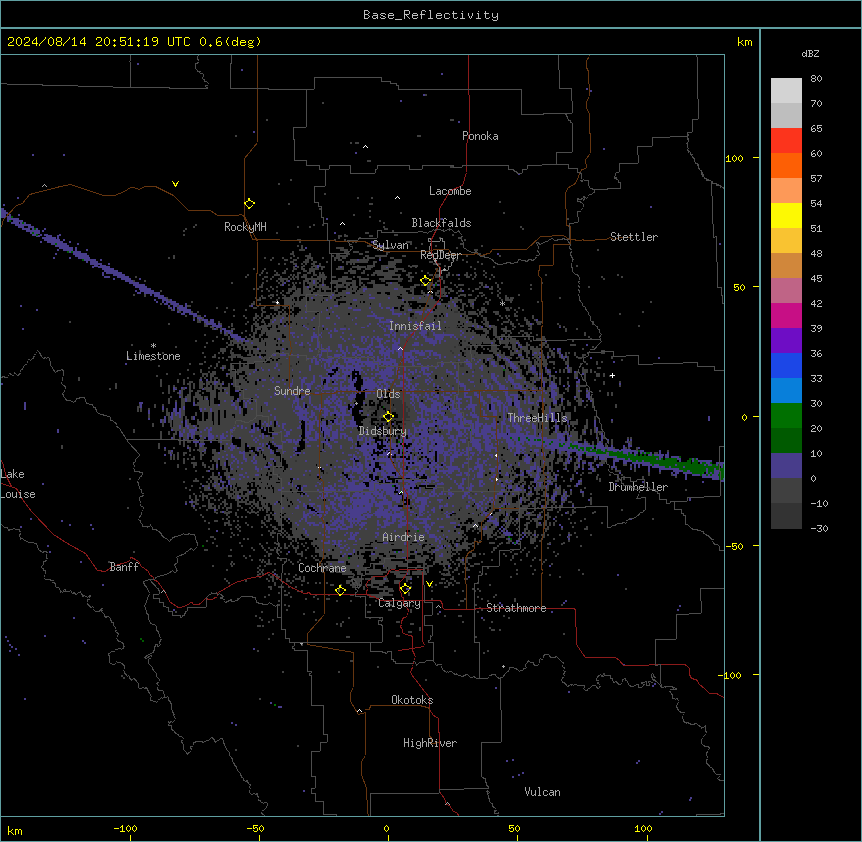Click the yellow marker near RockyMH
The height and width of the screenshot is (842, 862).
(250, 204)
